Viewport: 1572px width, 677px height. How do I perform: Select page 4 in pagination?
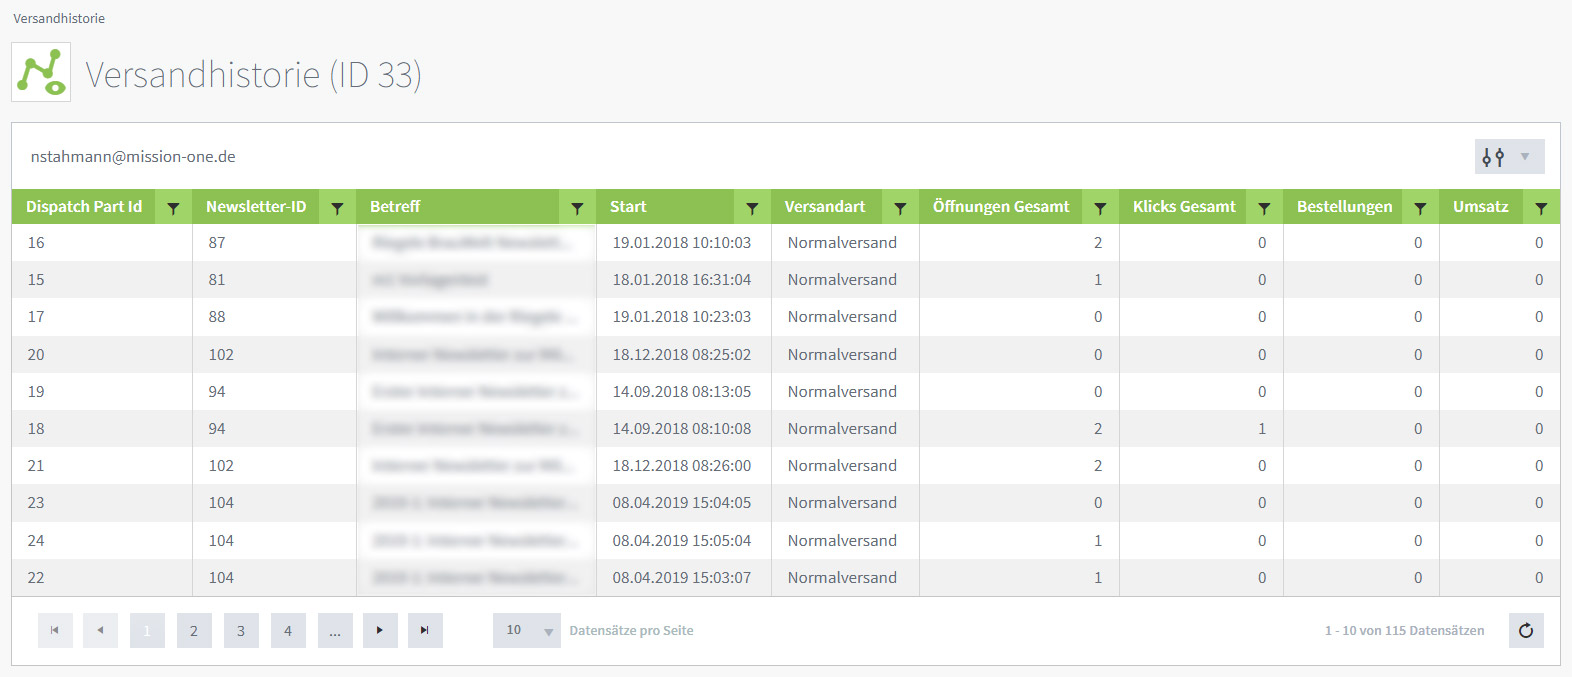click(288, 630)
